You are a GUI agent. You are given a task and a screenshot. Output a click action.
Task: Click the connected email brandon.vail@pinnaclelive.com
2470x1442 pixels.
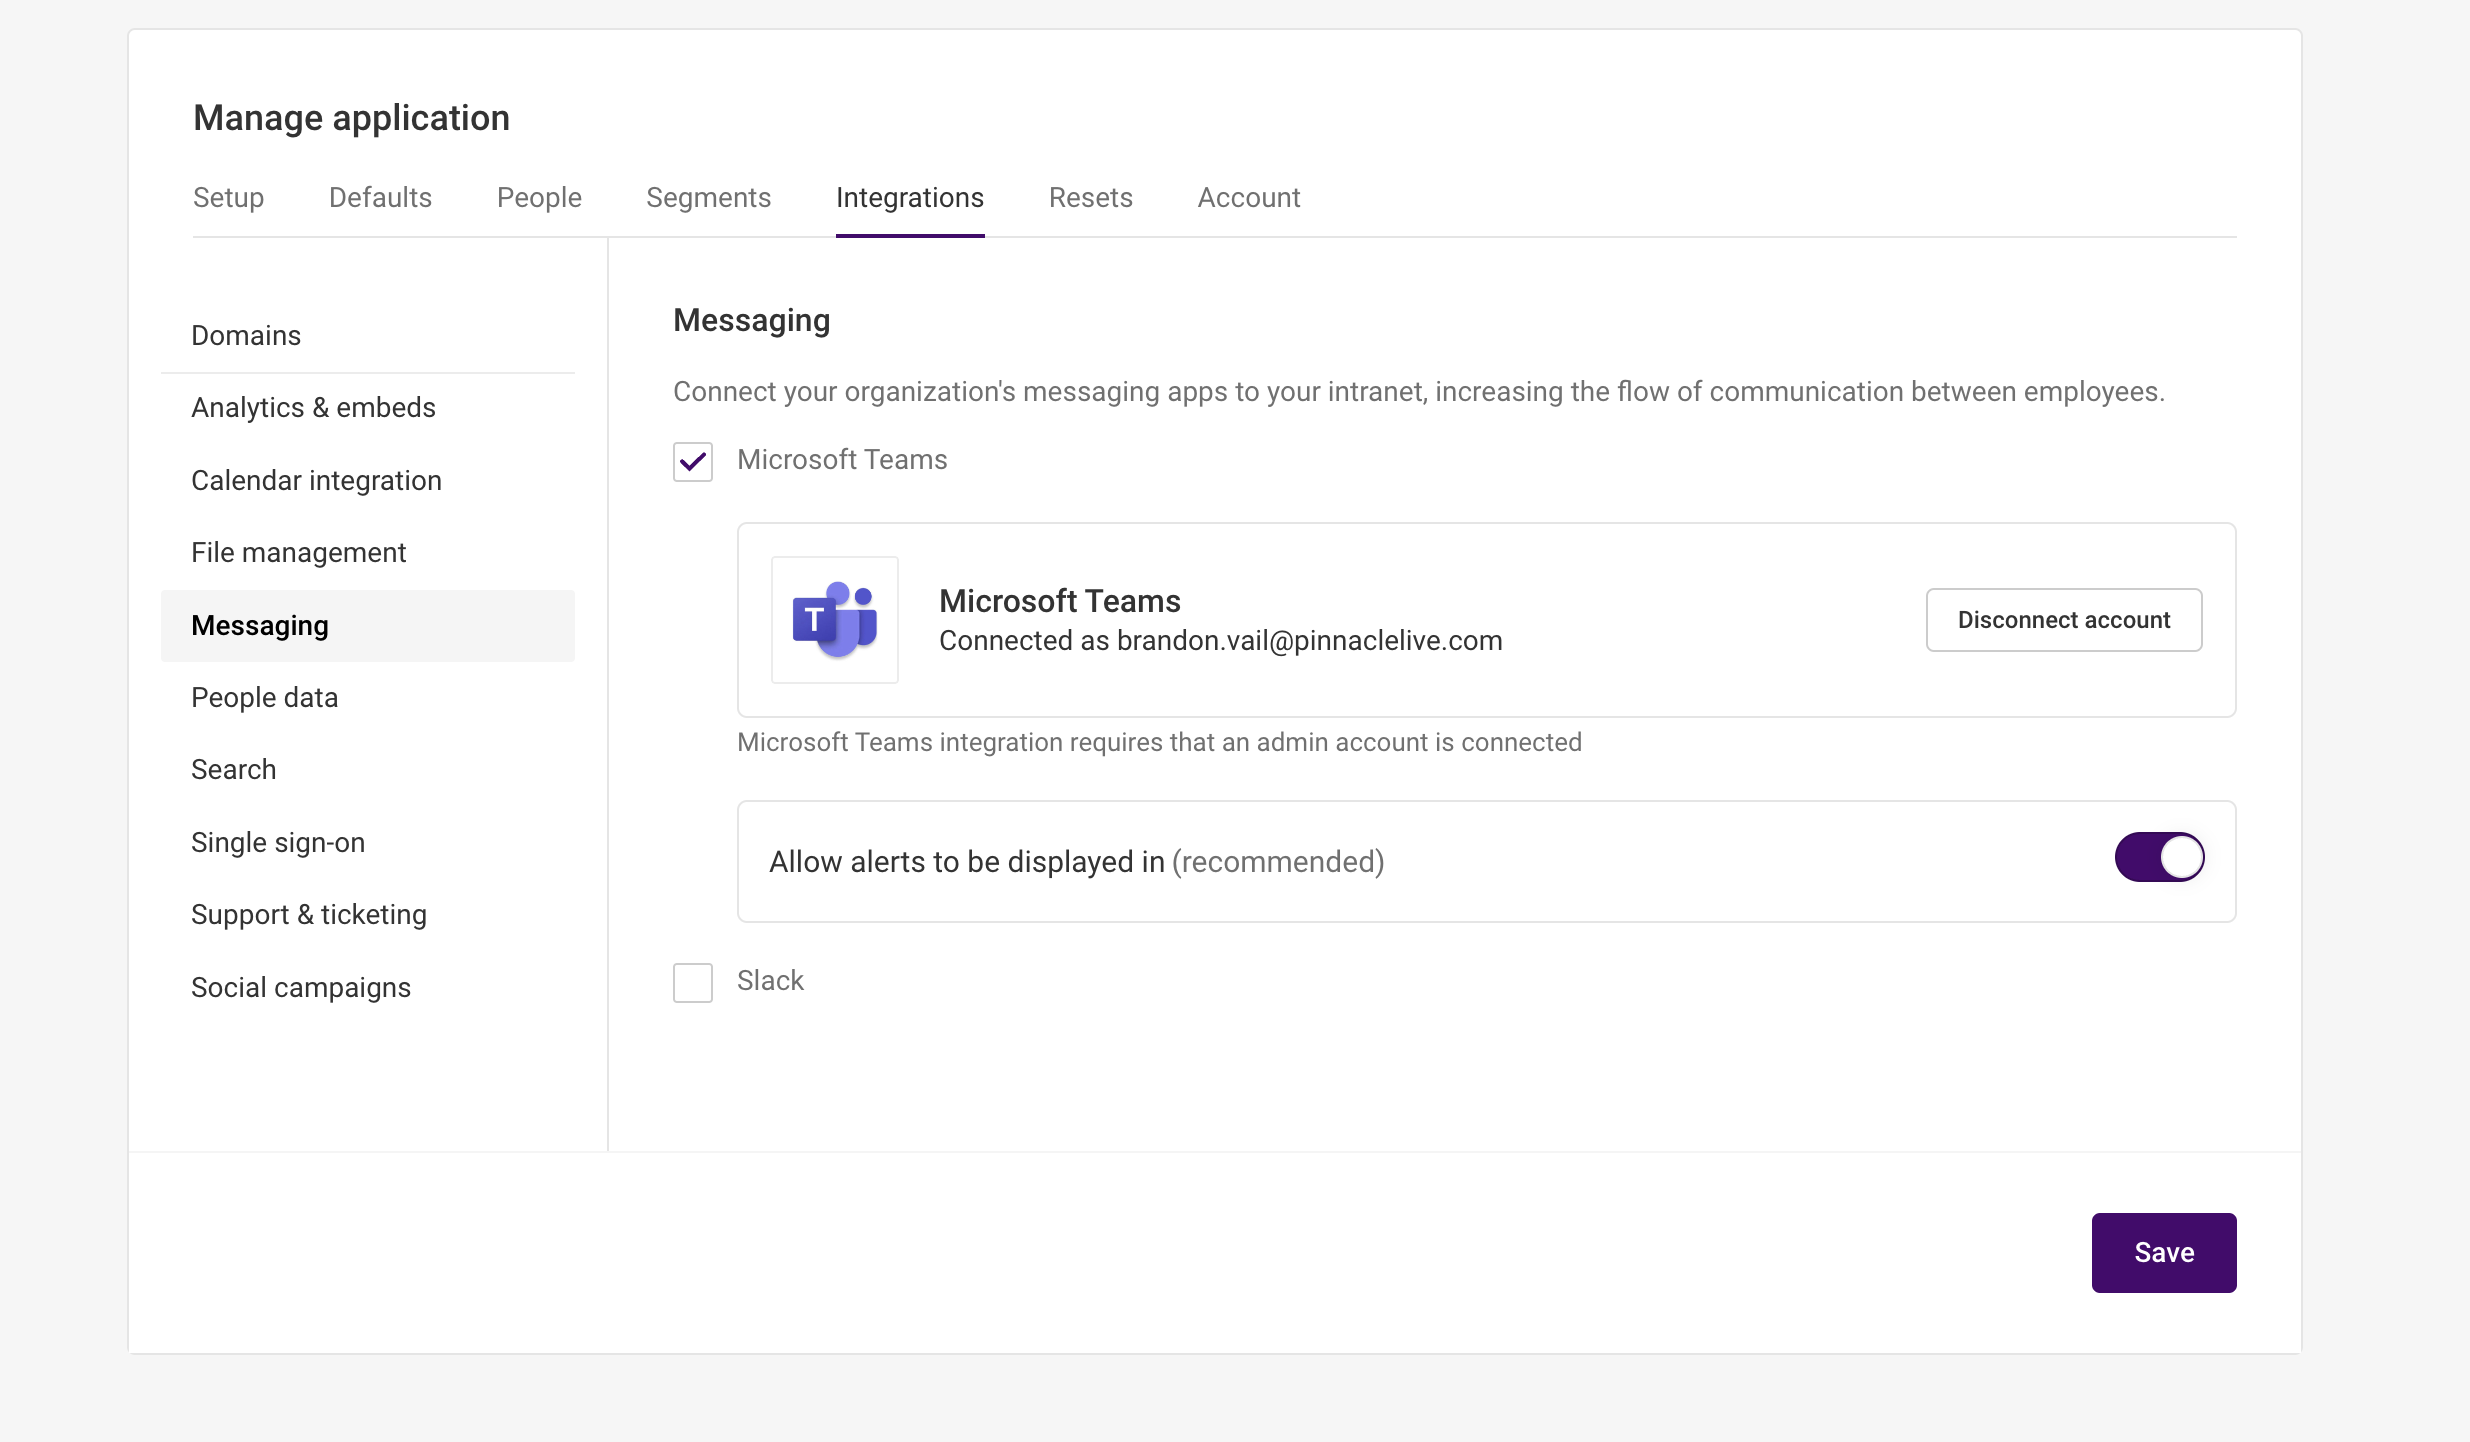click(x=1310, y=641)
